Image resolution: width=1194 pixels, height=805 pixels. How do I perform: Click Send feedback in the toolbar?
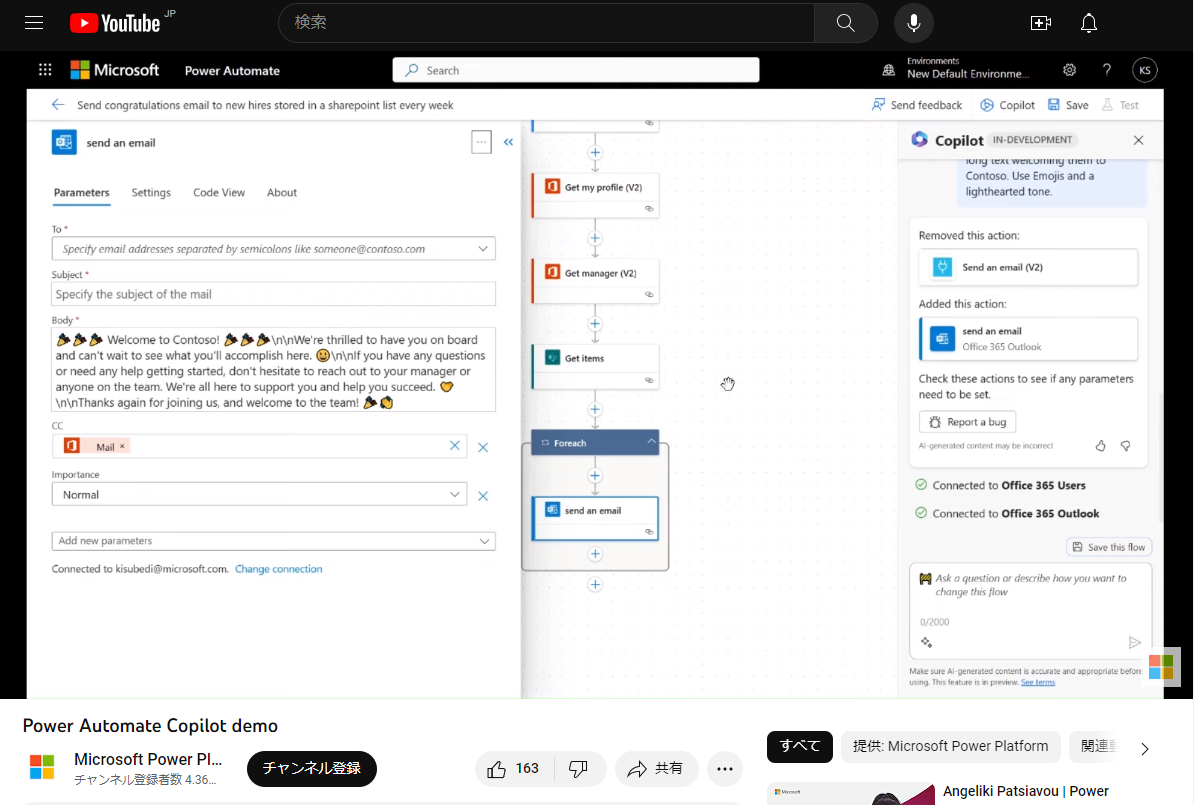(917, 105)
